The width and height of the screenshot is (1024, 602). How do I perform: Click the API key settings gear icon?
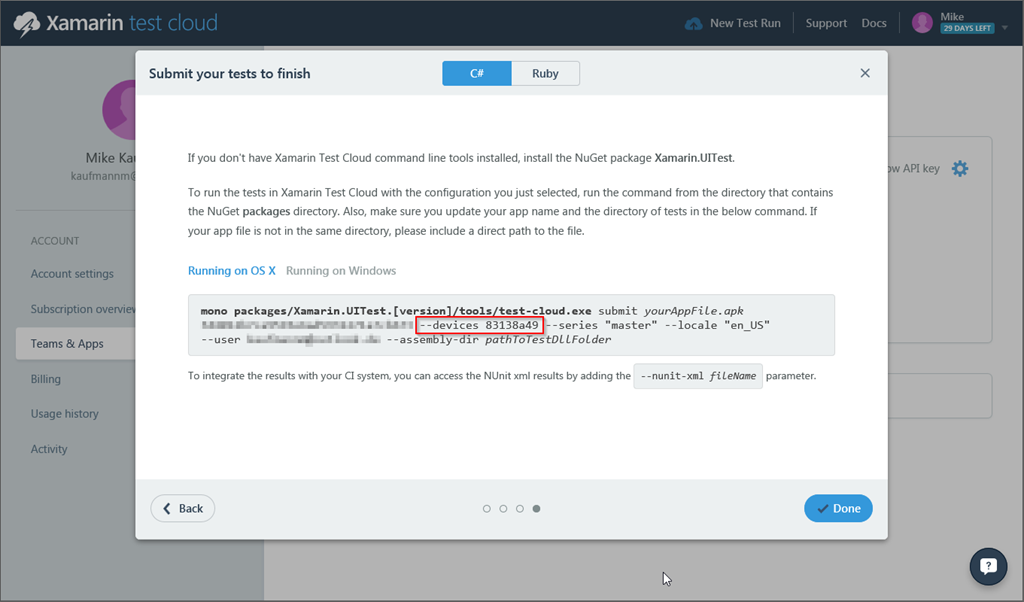(960, 168)
